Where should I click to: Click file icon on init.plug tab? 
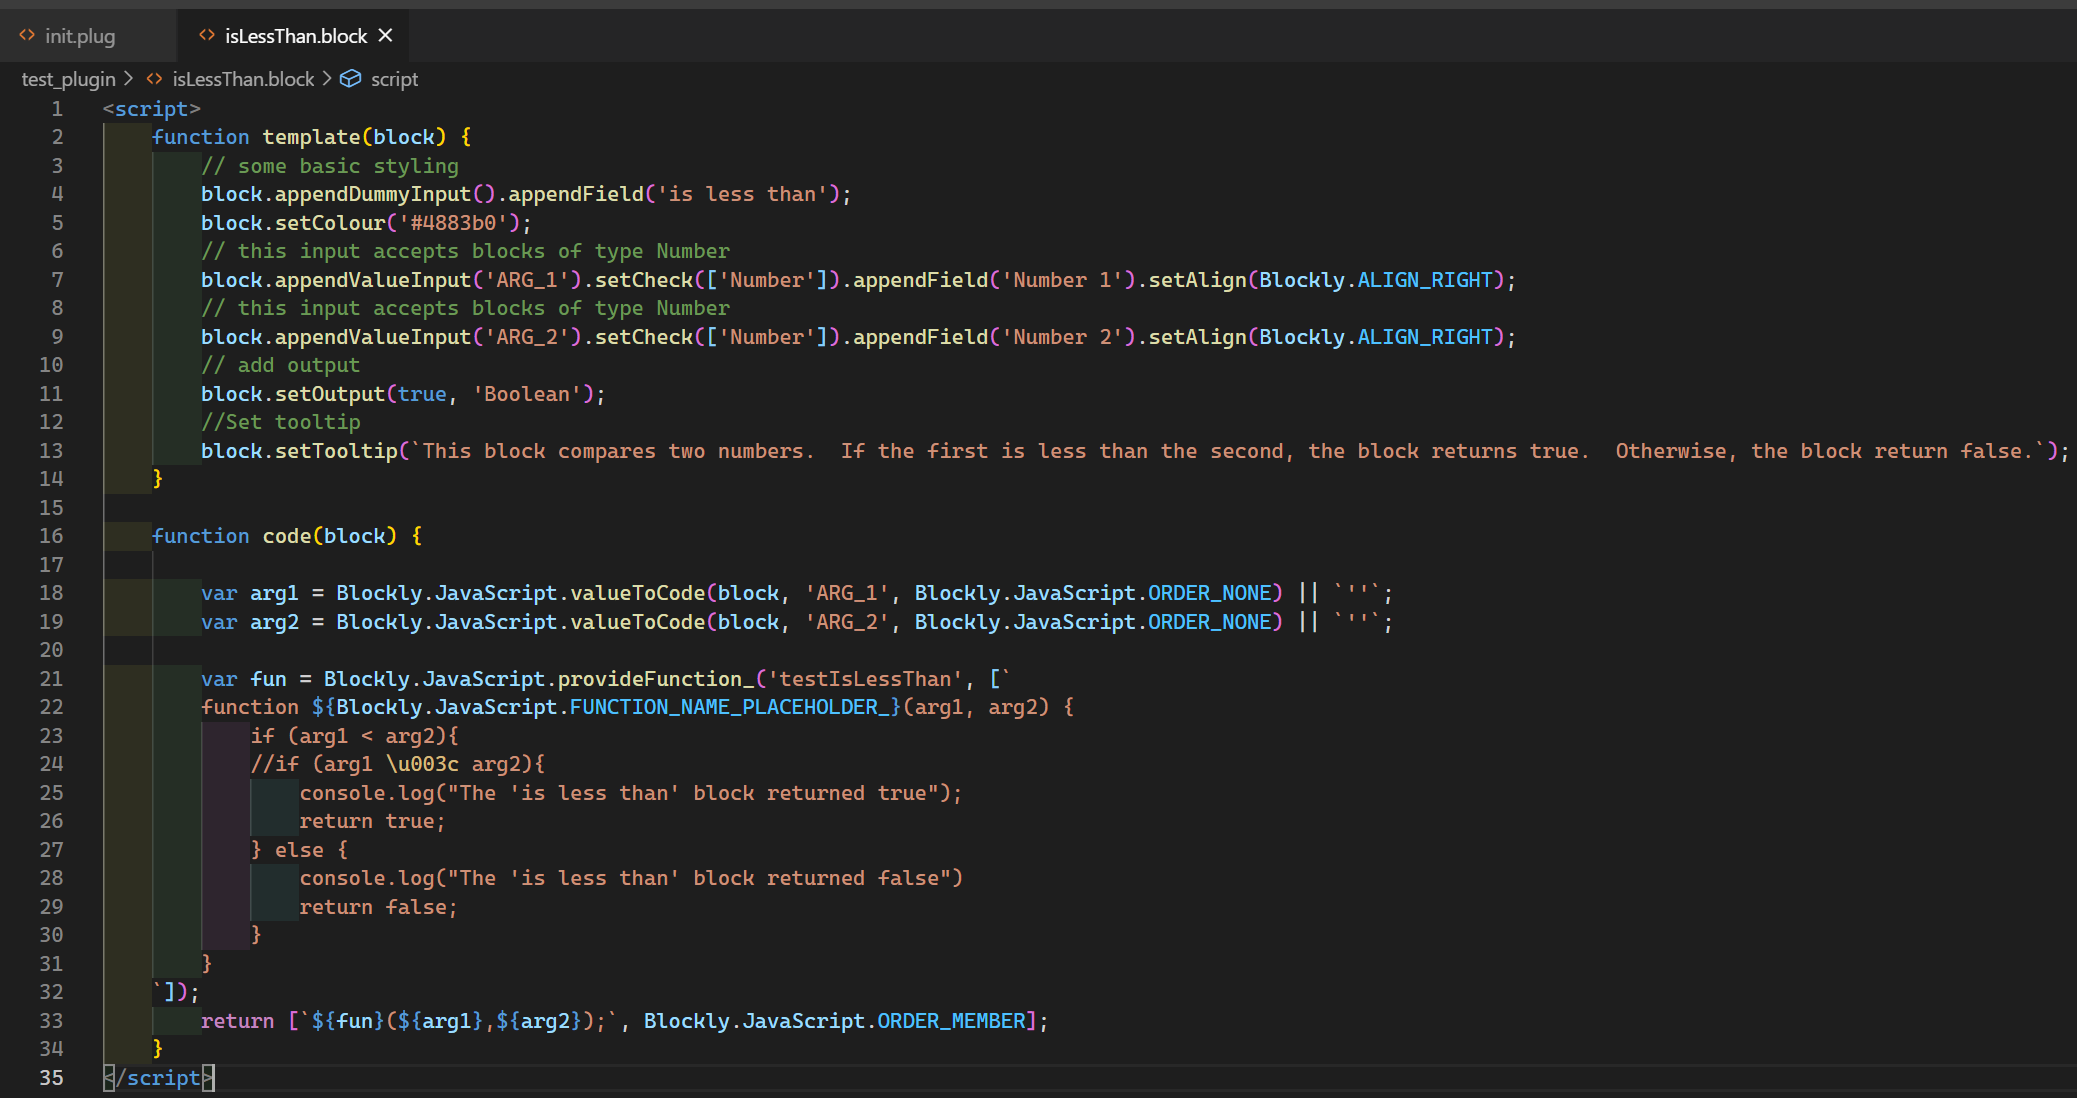tap(27, 35)
